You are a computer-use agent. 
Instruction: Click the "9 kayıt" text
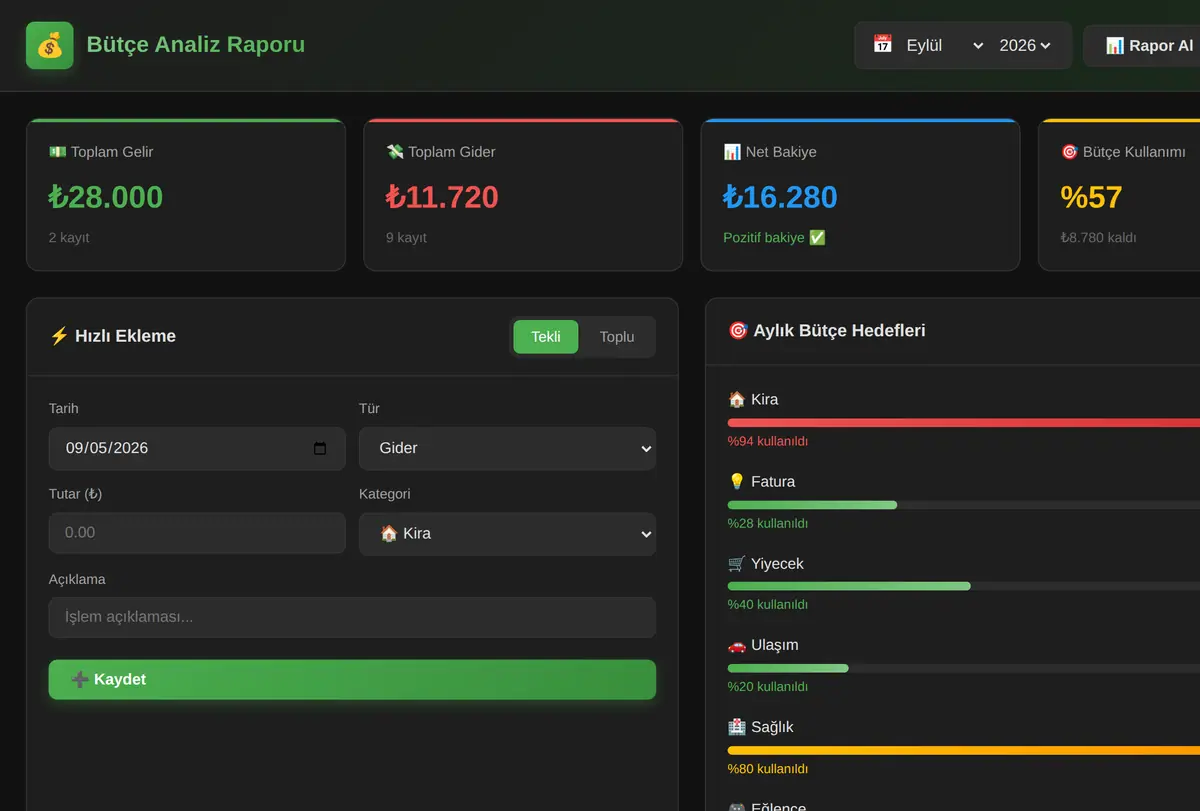[406, 238]
